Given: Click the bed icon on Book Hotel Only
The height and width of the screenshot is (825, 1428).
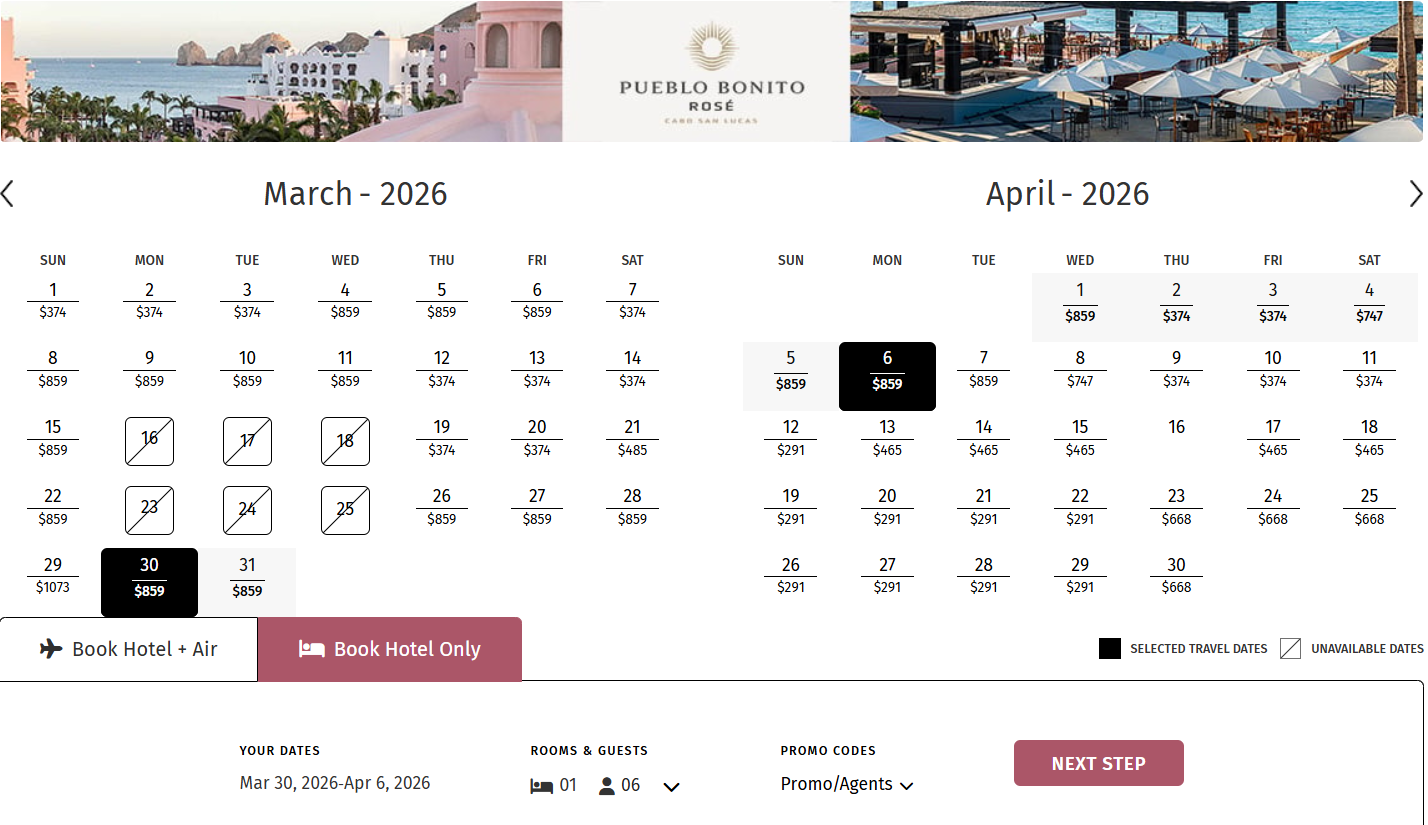Looking at the screenshot, I should (311, 649).
